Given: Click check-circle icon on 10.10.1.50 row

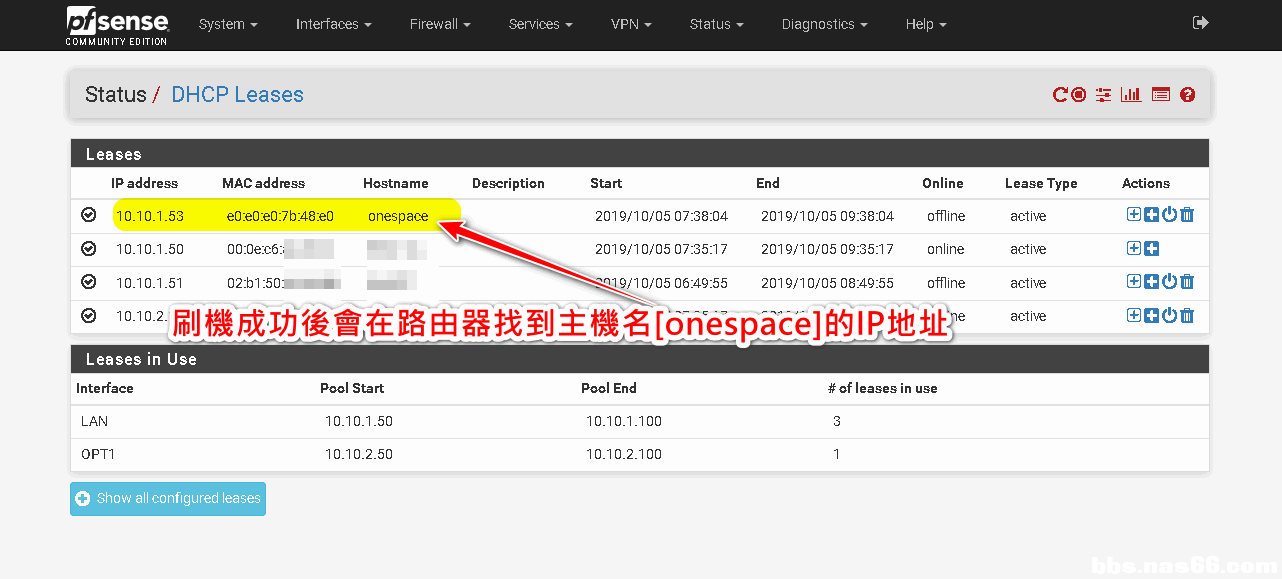Looking at the screenshot, I should click(89, 249).
